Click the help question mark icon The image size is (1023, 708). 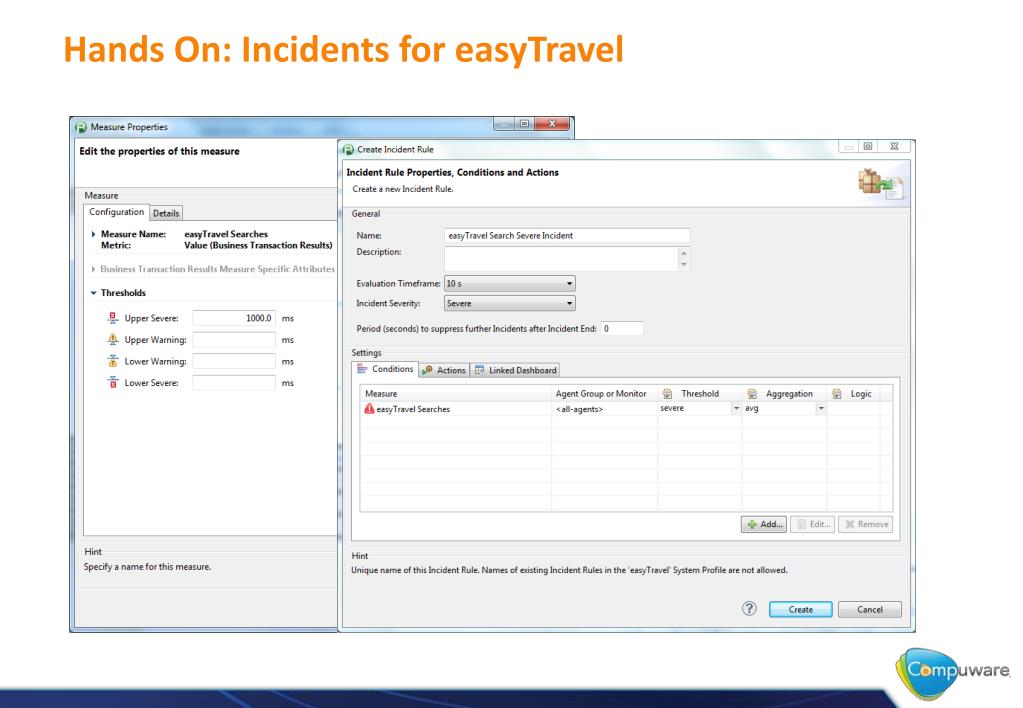coord(749,608)
